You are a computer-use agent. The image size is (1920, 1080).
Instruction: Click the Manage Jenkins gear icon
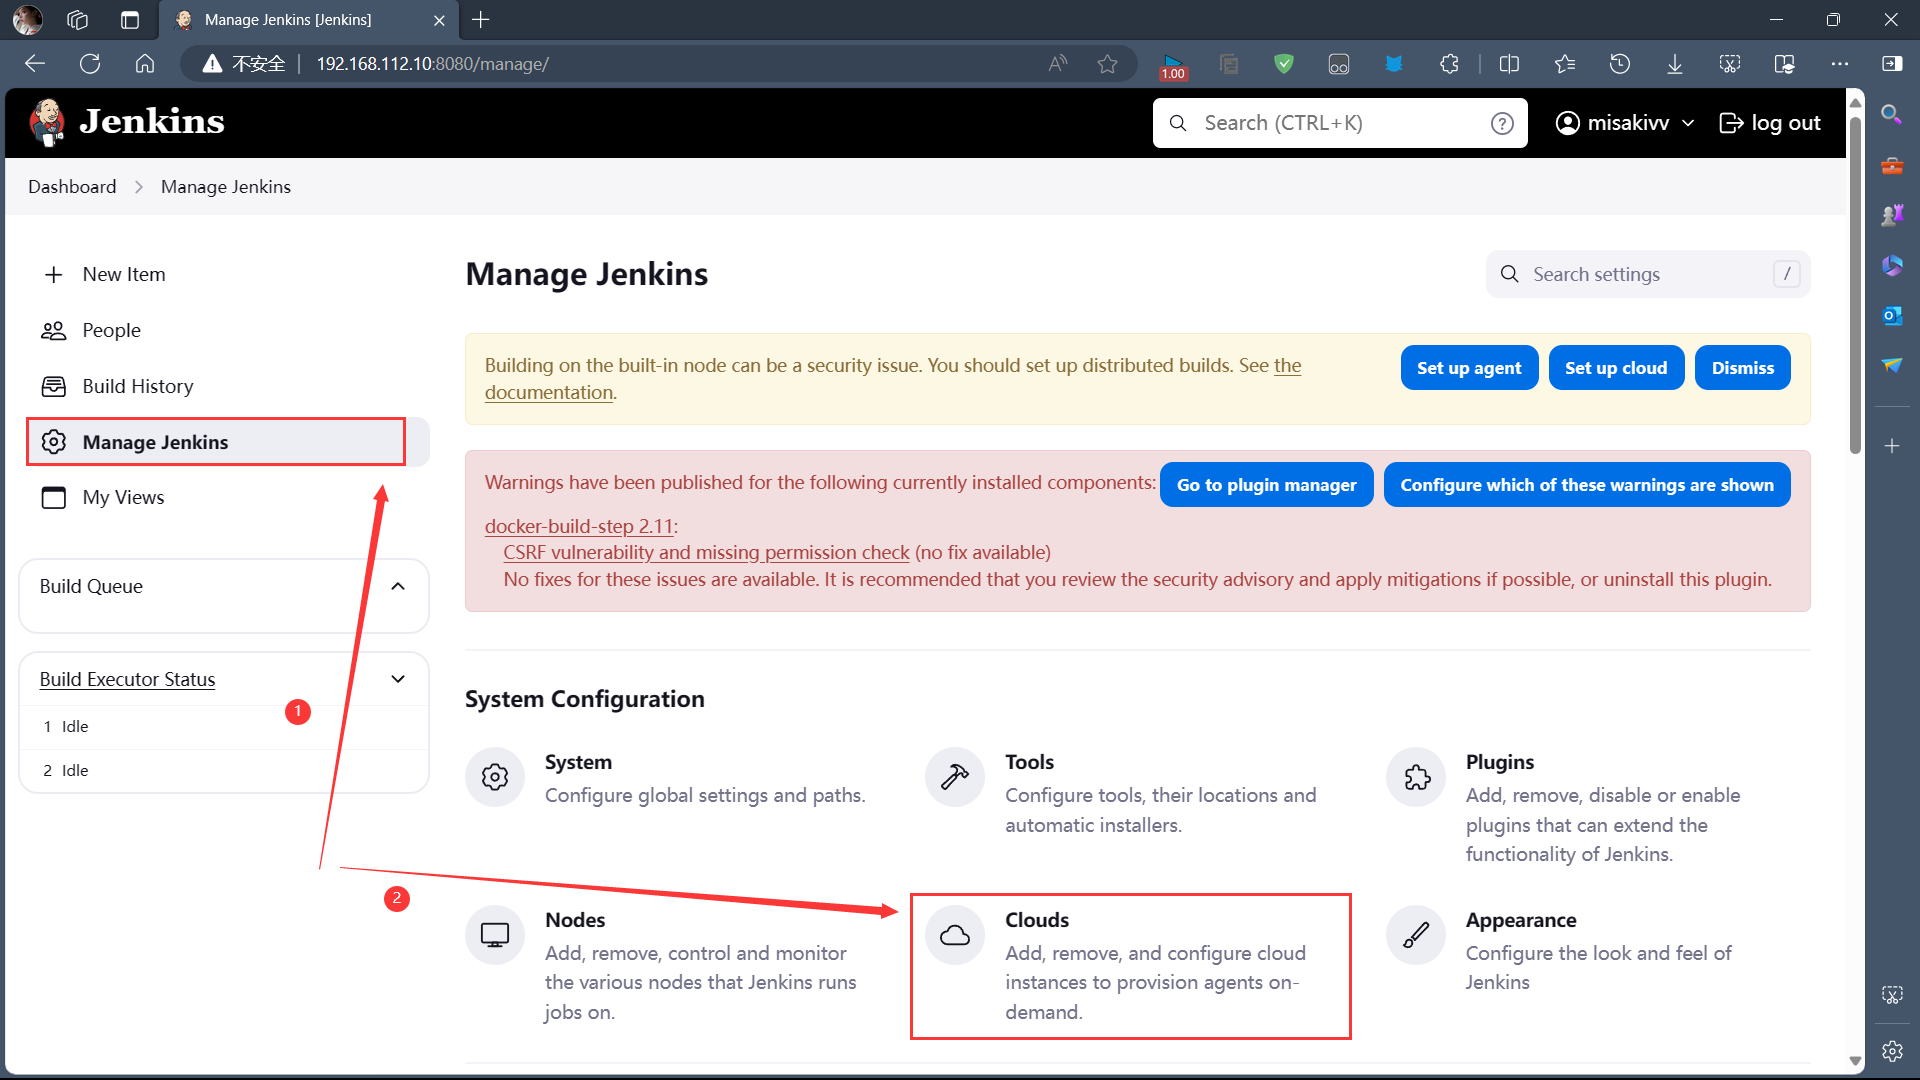tap(54, 442)
